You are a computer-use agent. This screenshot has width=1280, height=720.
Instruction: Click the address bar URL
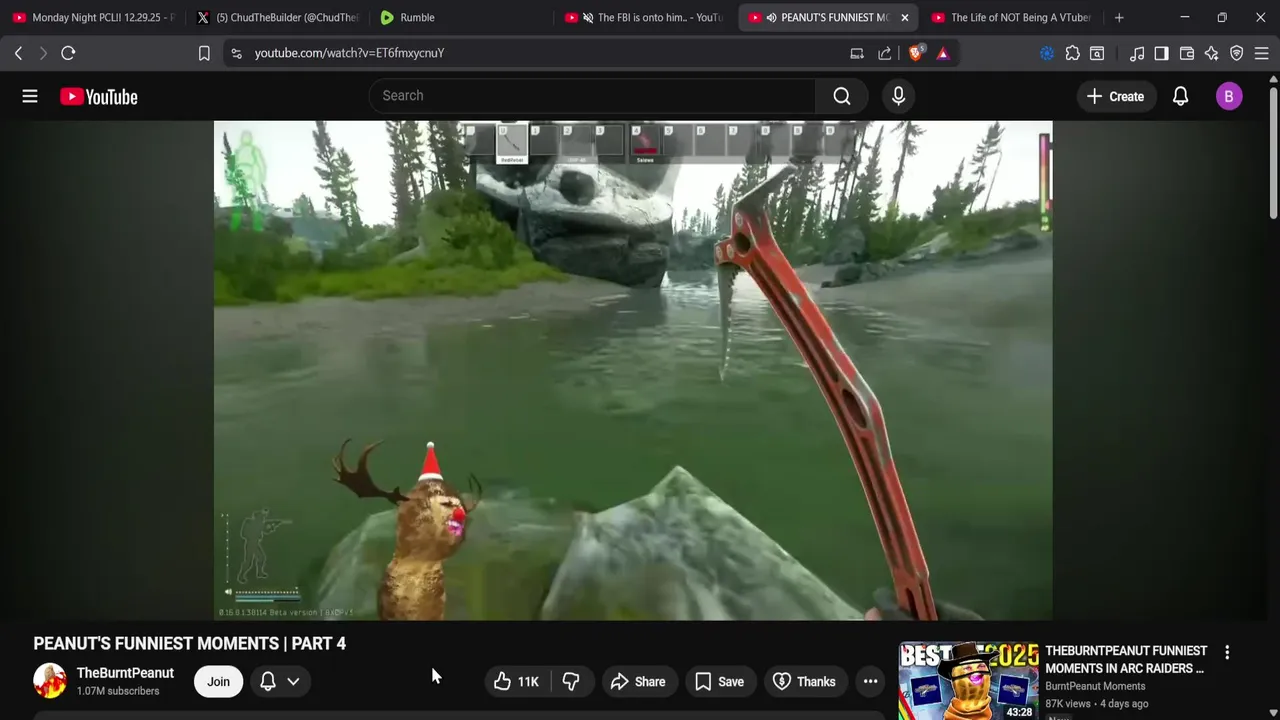349,53
